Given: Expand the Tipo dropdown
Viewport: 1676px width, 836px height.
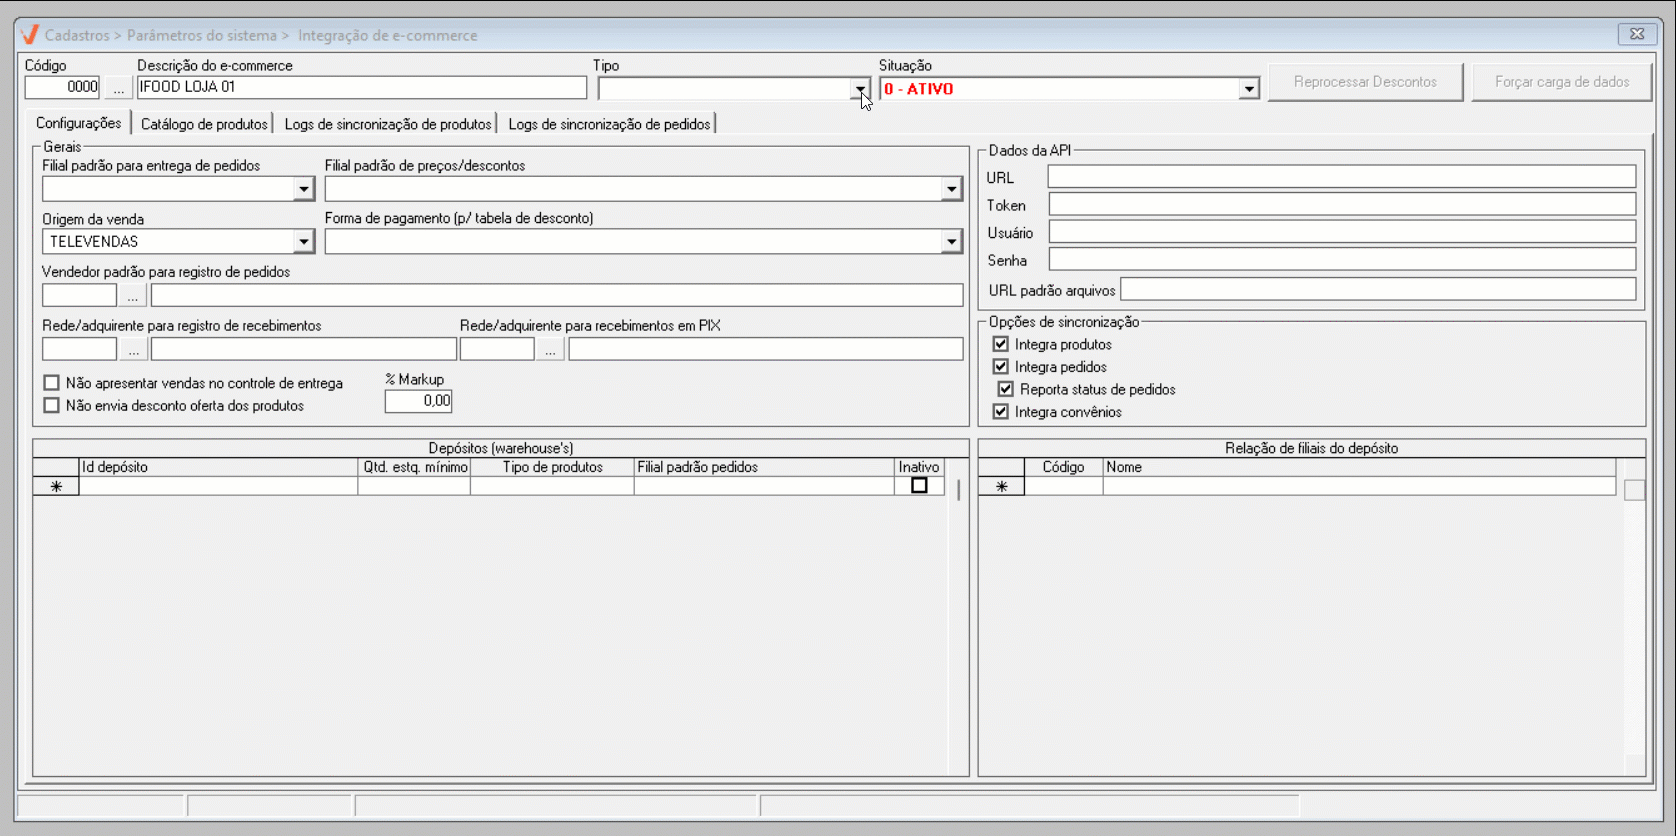Looking at the screenshot, I should 860,89.
